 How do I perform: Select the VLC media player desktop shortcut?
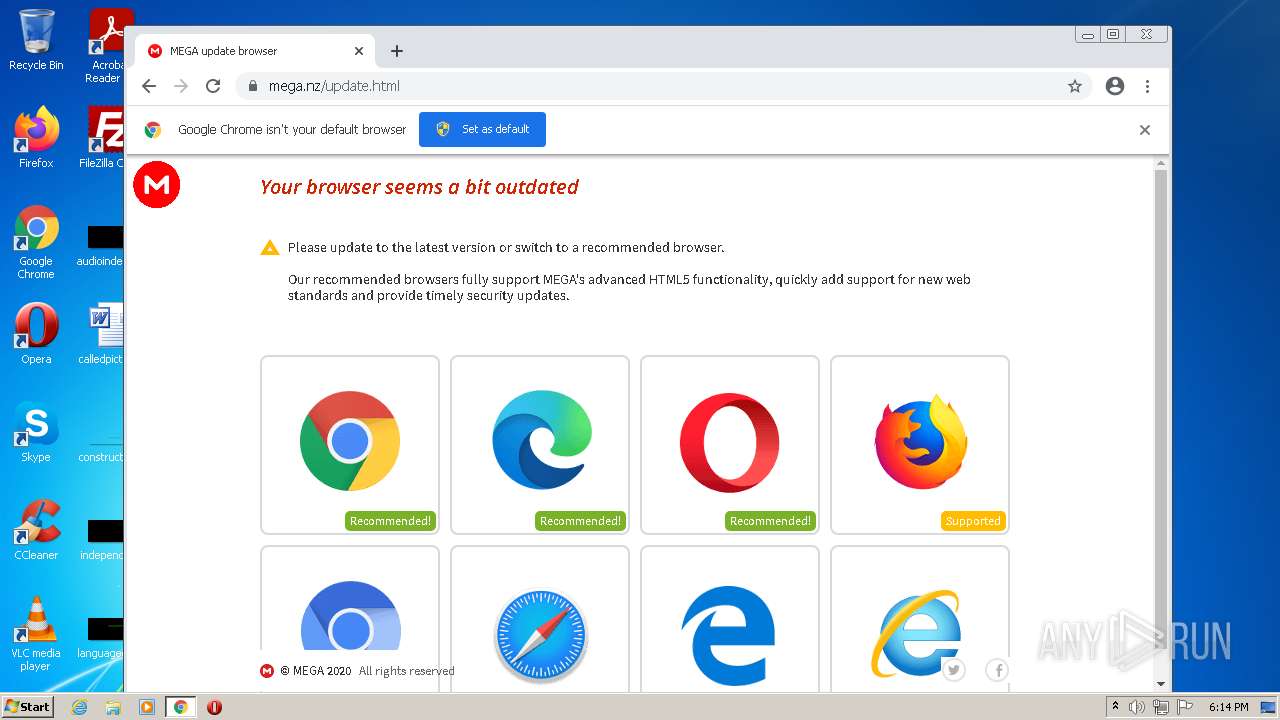(x=36, y=634)
